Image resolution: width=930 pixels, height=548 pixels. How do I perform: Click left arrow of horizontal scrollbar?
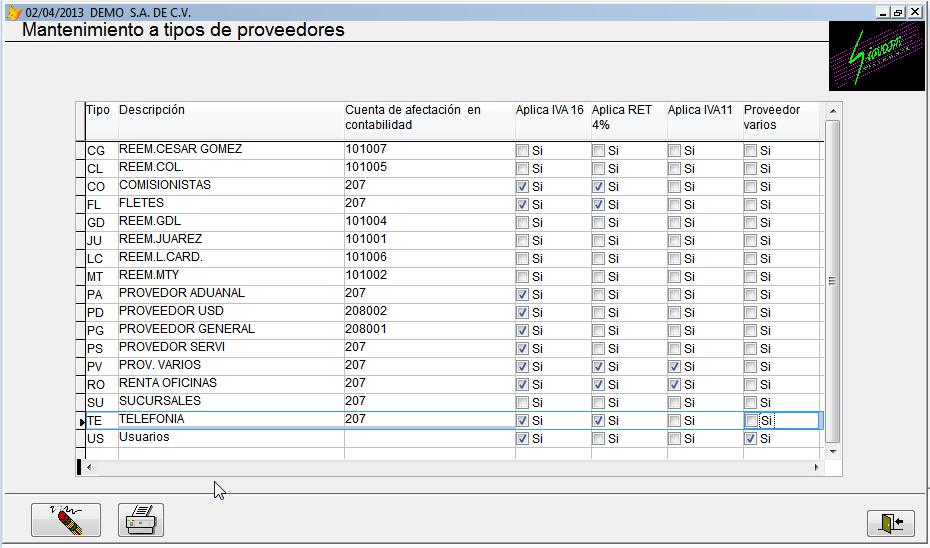(89, 467)
